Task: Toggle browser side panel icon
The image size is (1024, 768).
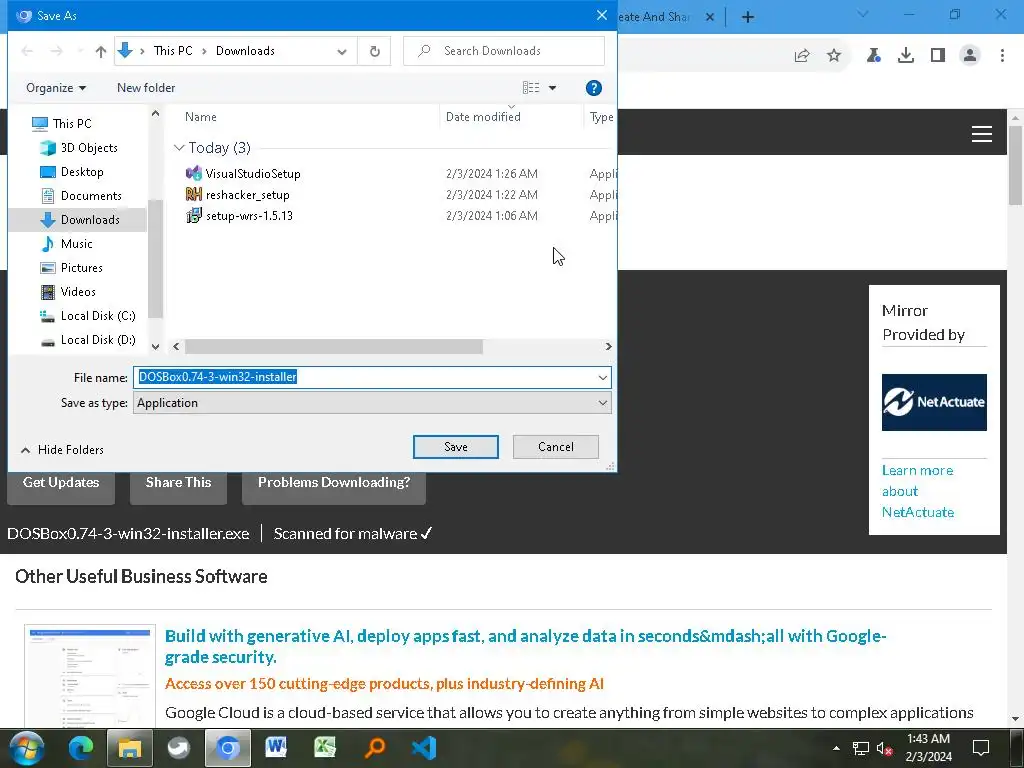Action: click(x=938, y=56)
